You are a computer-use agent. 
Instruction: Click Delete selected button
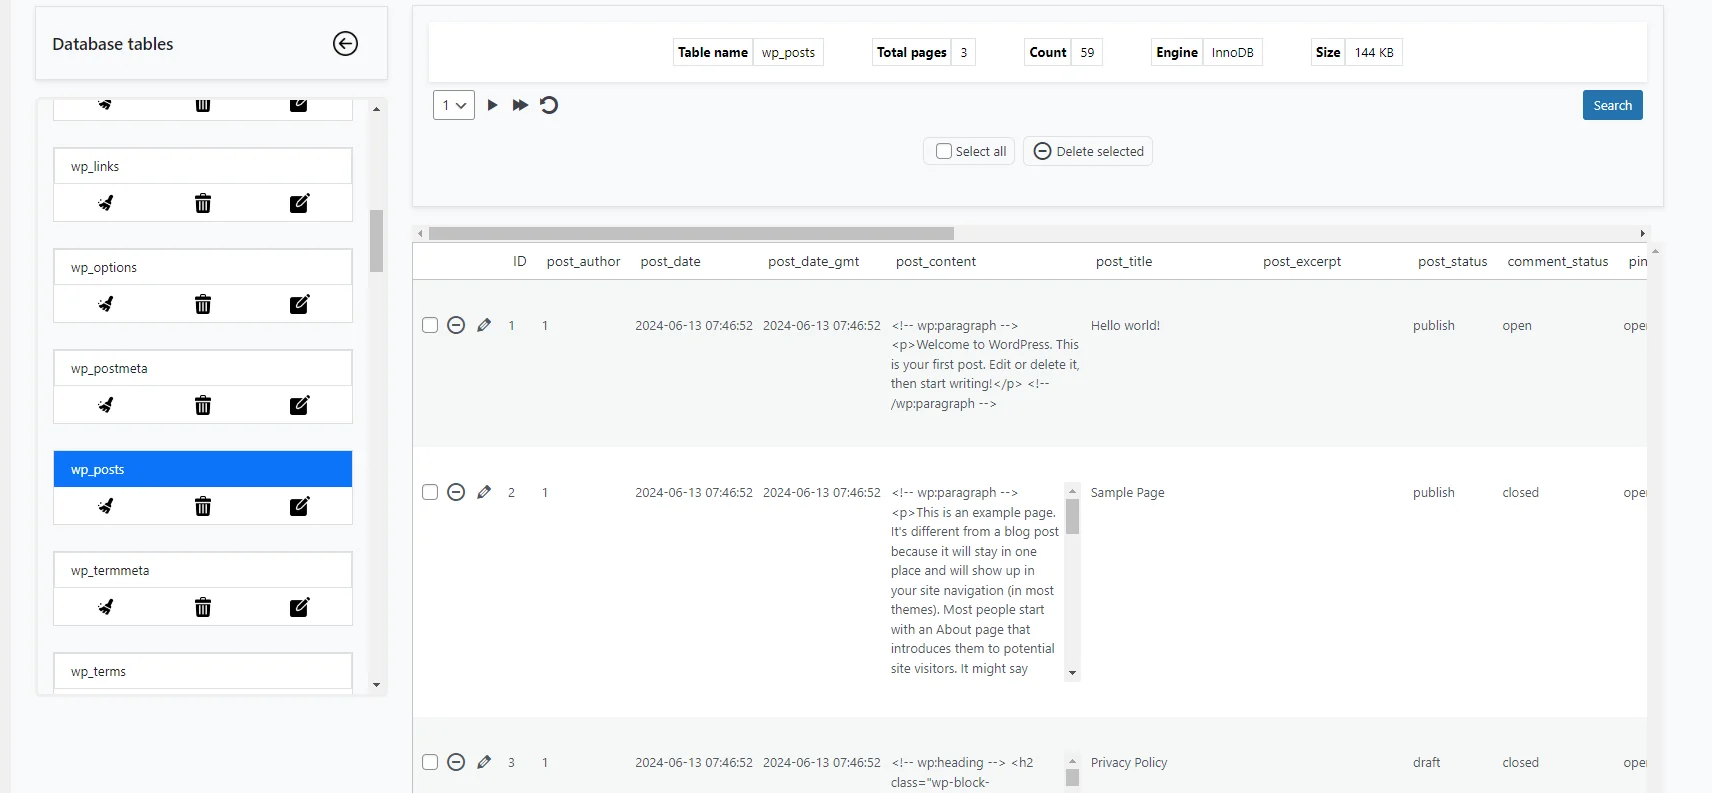1088,151
